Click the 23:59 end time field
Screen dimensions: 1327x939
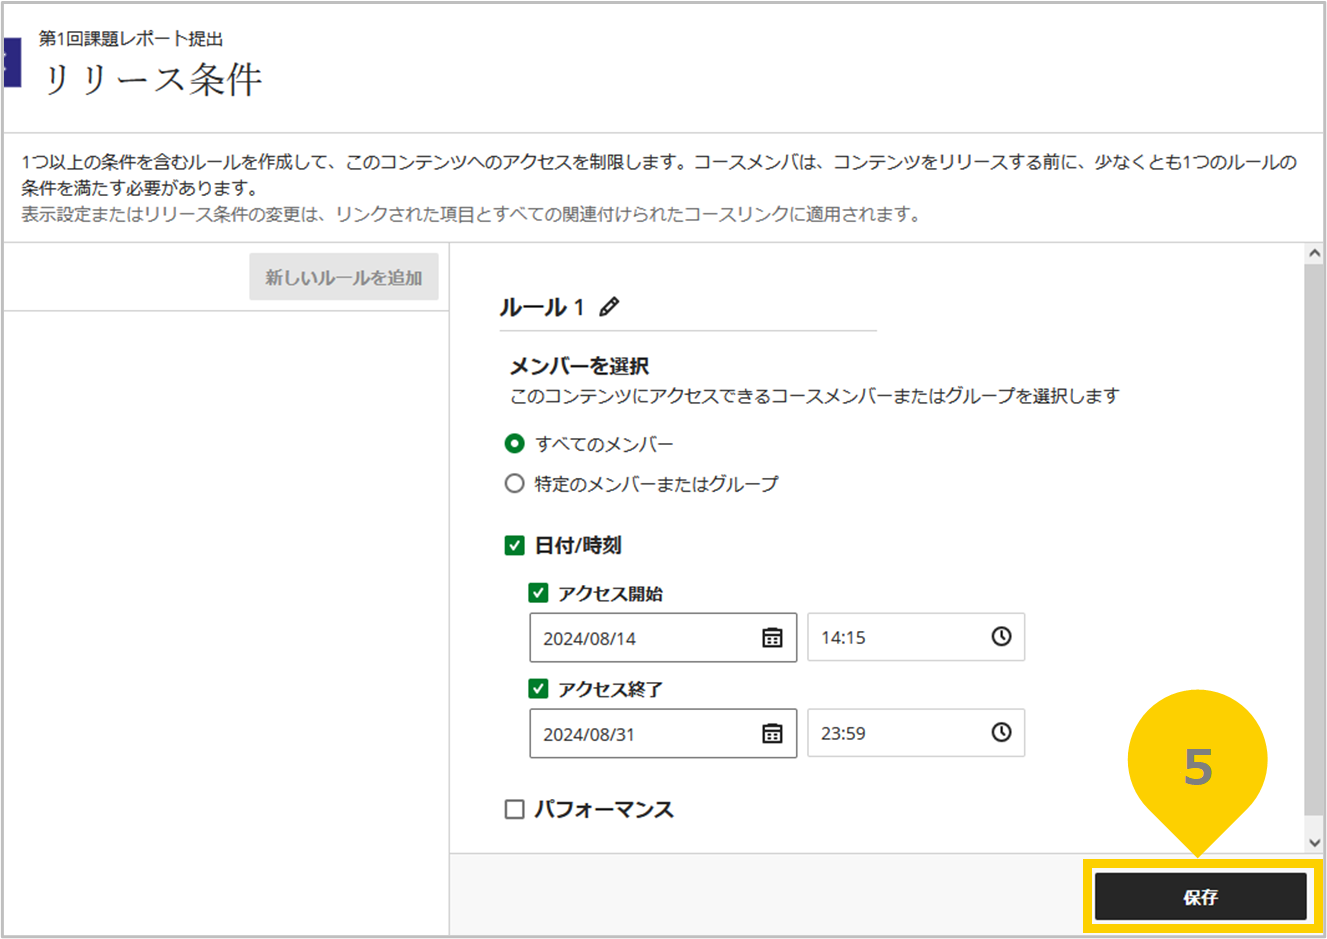point(916,733)
